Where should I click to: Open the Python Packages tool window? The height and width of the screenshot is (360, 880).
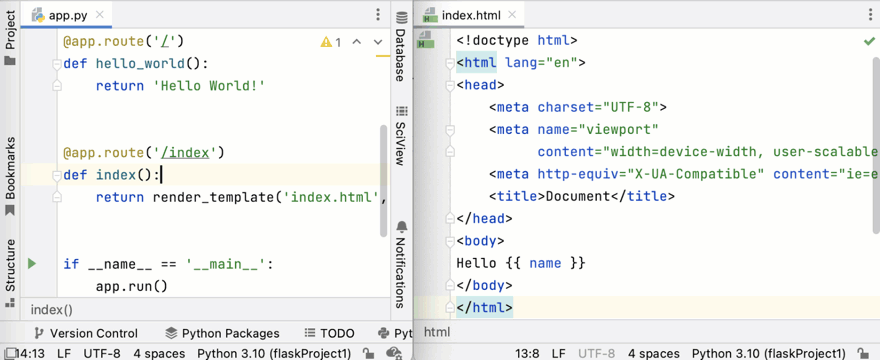click(x=223, y=334)
